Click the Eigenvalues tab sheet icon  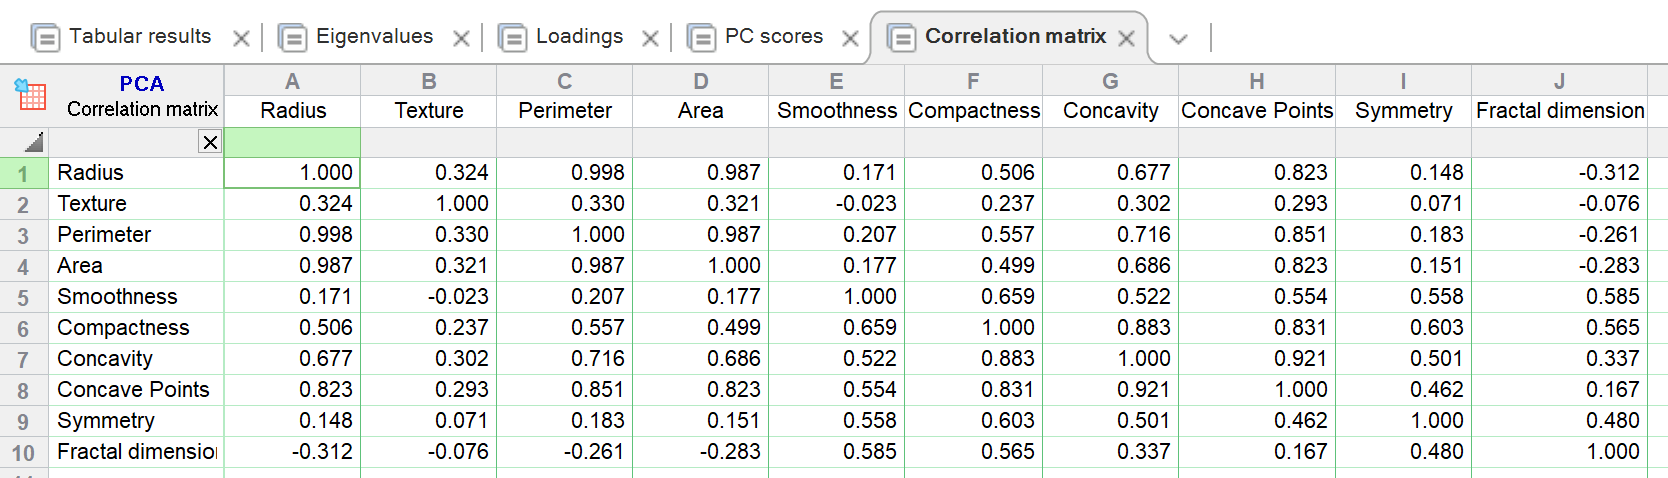point(292,38)
